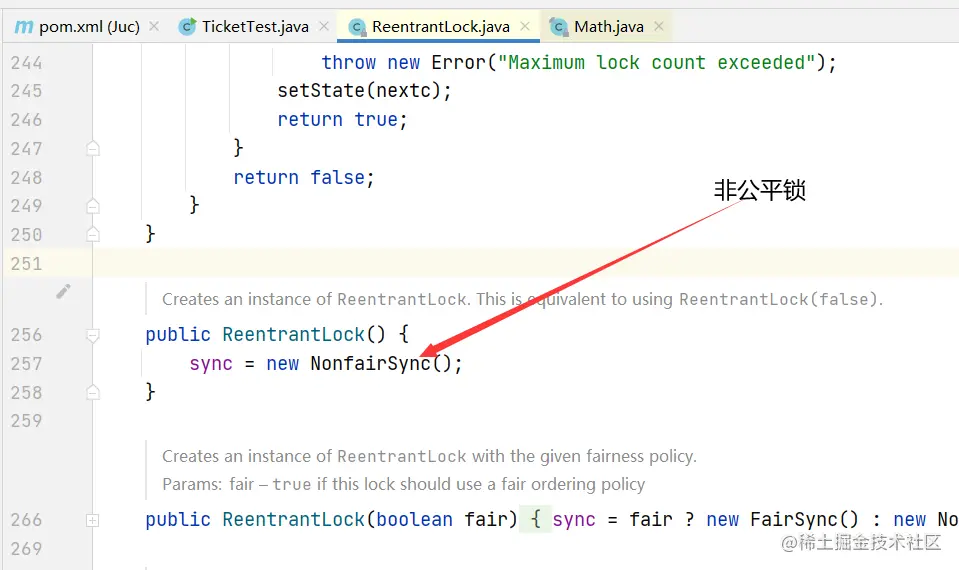The image size is (959, 570).
Task: Click the 'return false;' statement
Action: coord(303,177)
